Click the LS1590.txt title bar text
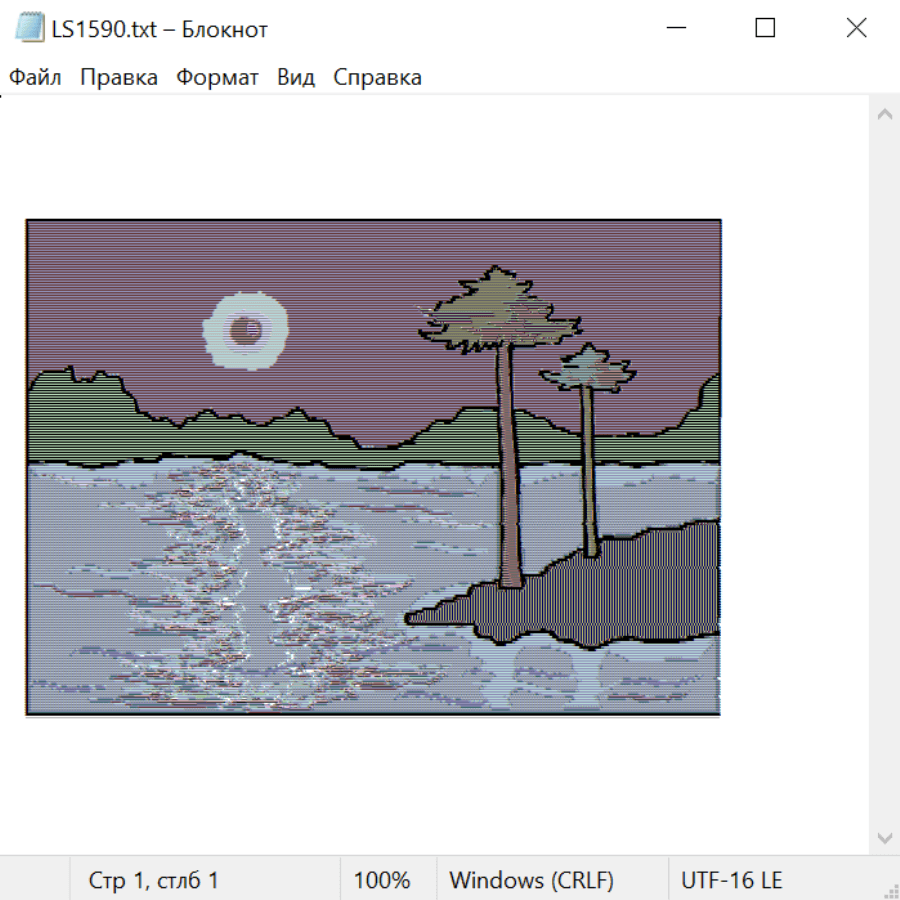Image resolution: width=900 pixels, height=900 pixels. (160, 29)
